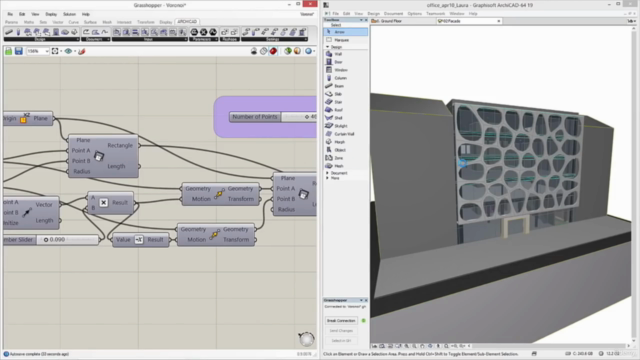Collapse the Design section in toolbox
This screenshot has height=360, width=640.
point(327,47)
